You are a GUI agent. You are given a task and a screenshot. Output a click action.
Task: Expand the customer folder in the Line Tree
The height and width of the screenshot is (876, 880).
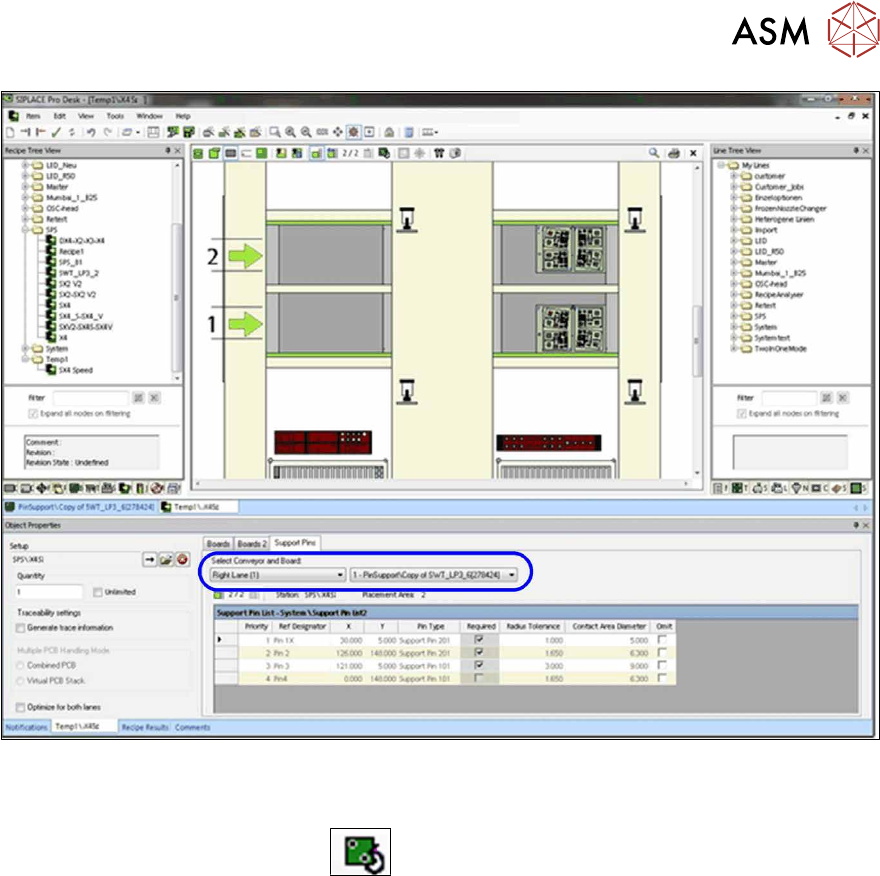[734, 176]
